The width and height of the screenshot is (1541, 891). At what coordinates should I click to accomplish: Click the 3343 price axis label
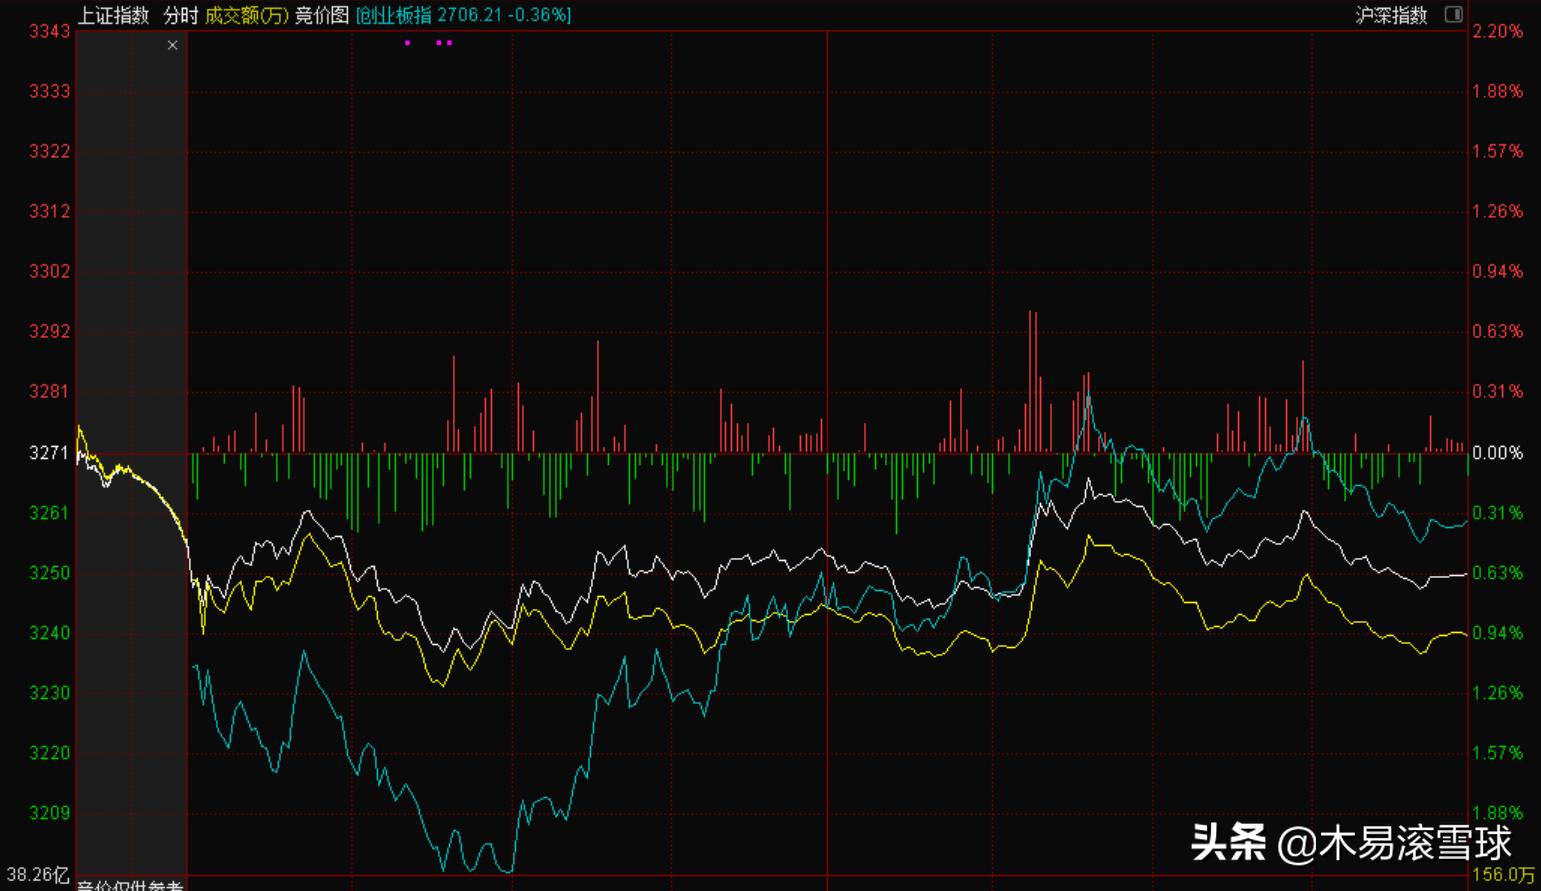click(50, 31)
